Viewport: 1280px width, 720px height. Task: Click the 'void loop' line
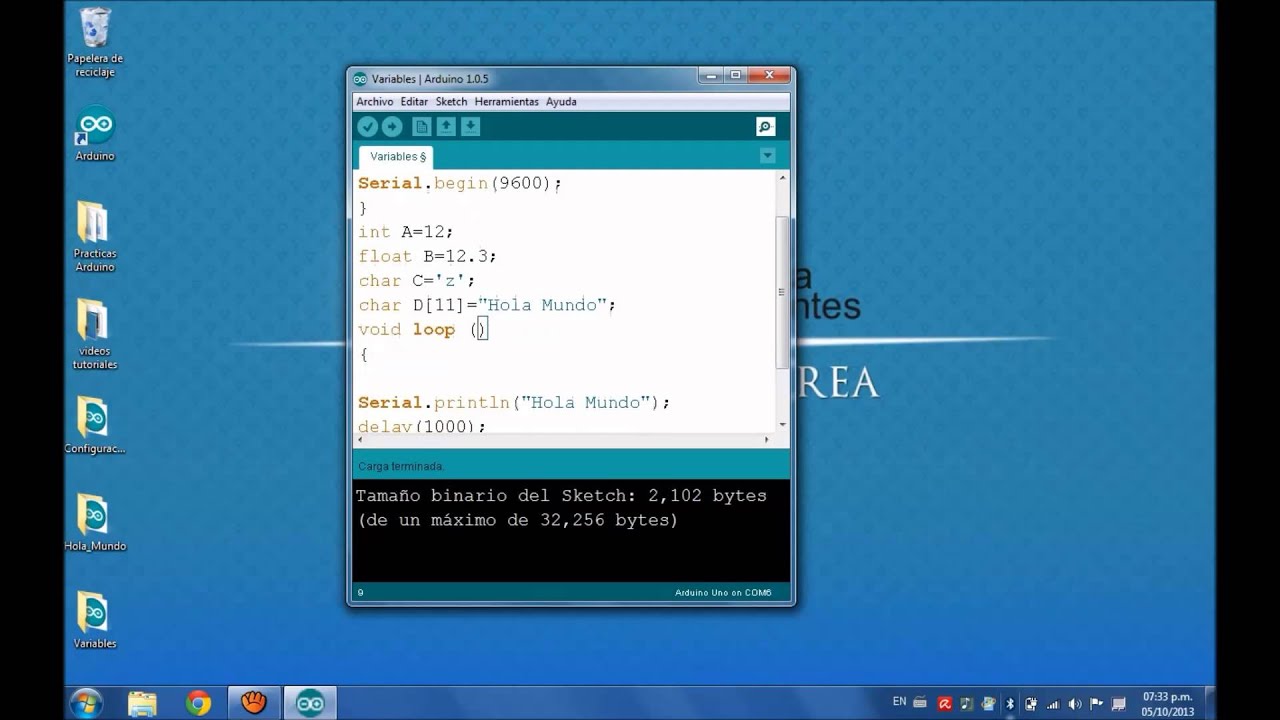pos(422,330)
